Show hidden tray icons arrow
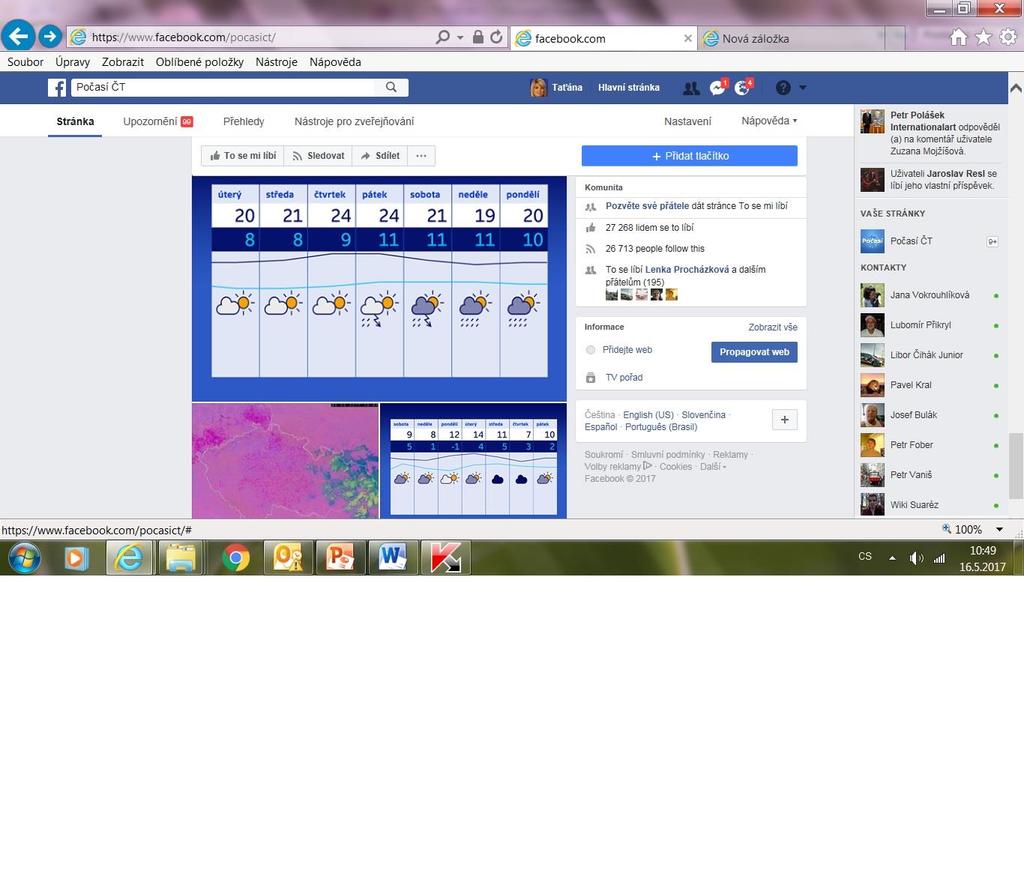This screenshot has height=873, width=1024. point(892,558)
